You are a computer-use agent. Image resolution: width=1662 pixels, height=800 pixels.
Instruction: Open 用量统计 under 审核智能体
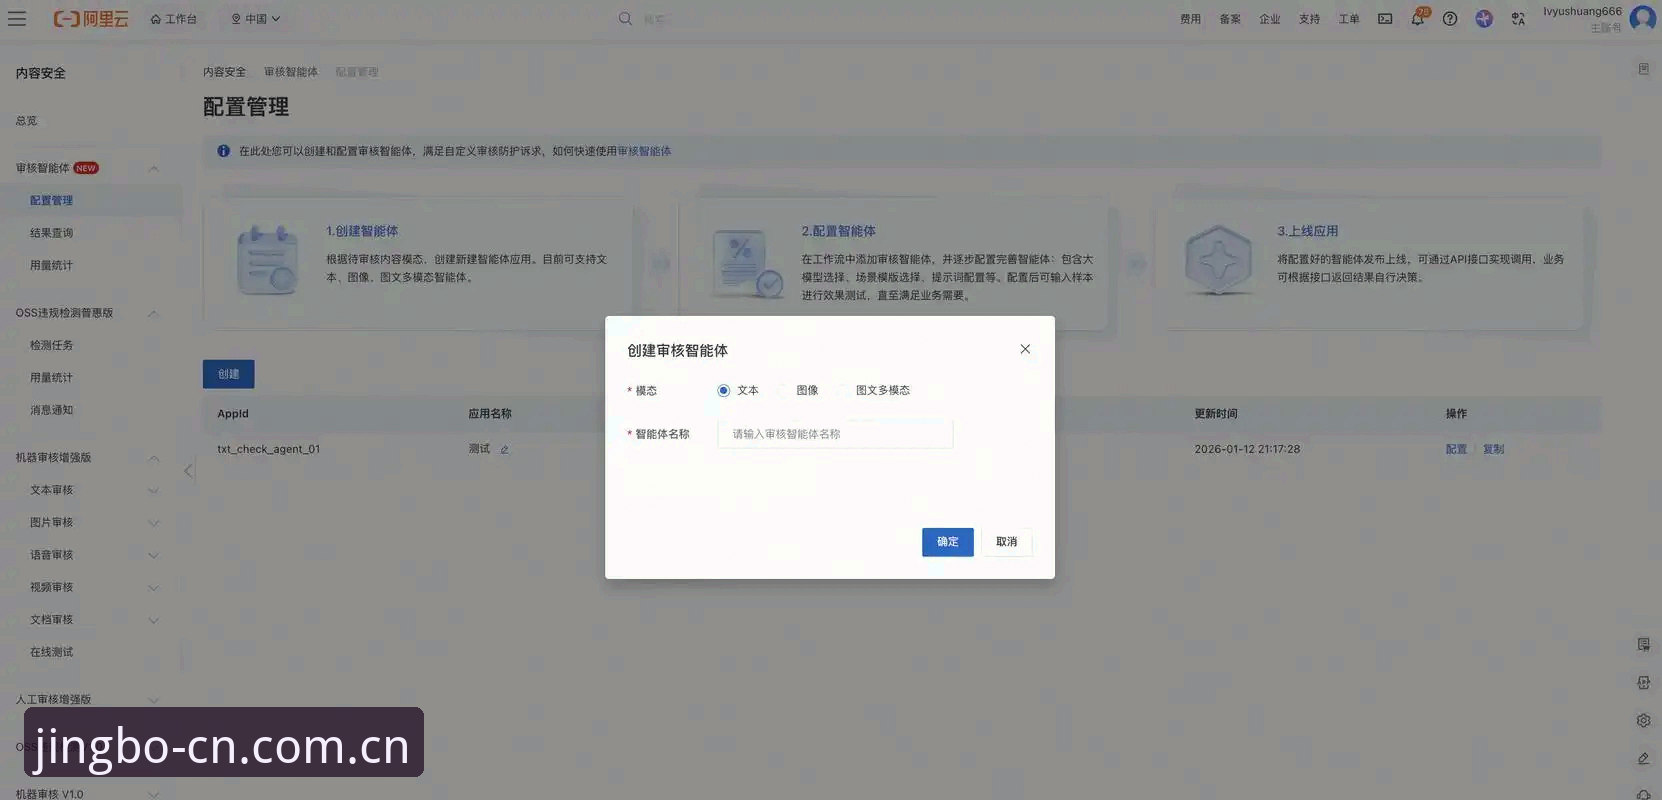pos(51,265)
